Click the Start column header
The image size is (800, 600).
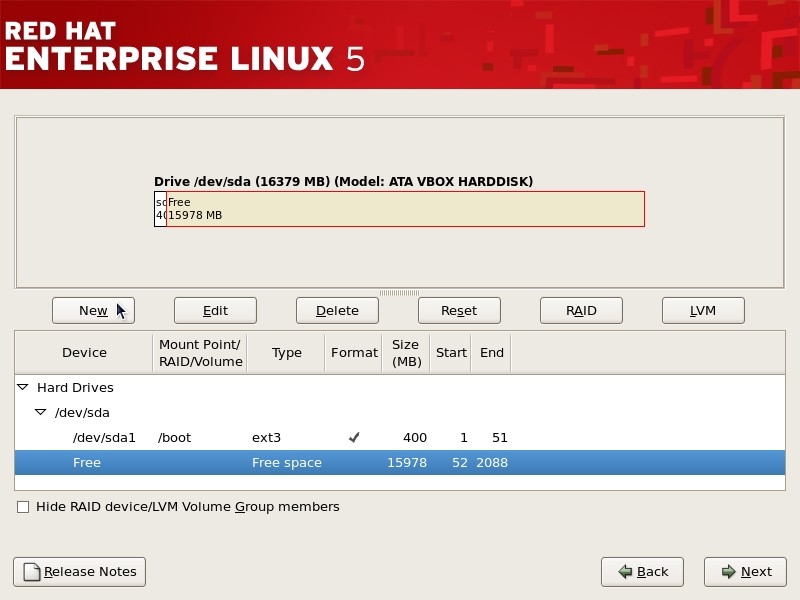(451, 353)
